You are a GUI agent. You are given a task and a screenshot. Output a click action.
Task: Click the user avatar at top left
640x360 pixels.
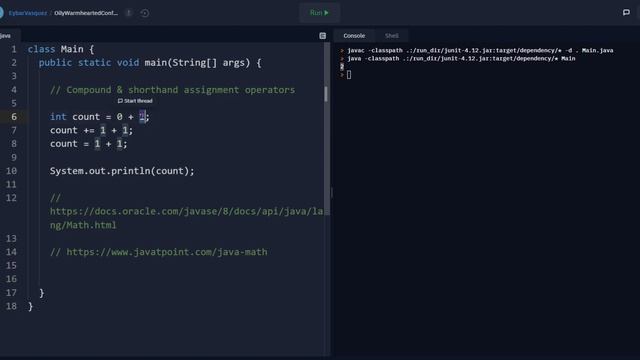point(2,13)
